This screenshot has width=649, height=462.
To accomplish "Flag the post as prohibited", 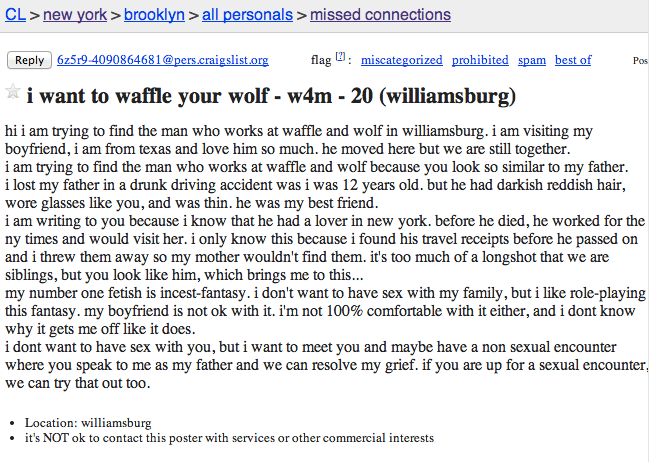I will coord(480,60).
